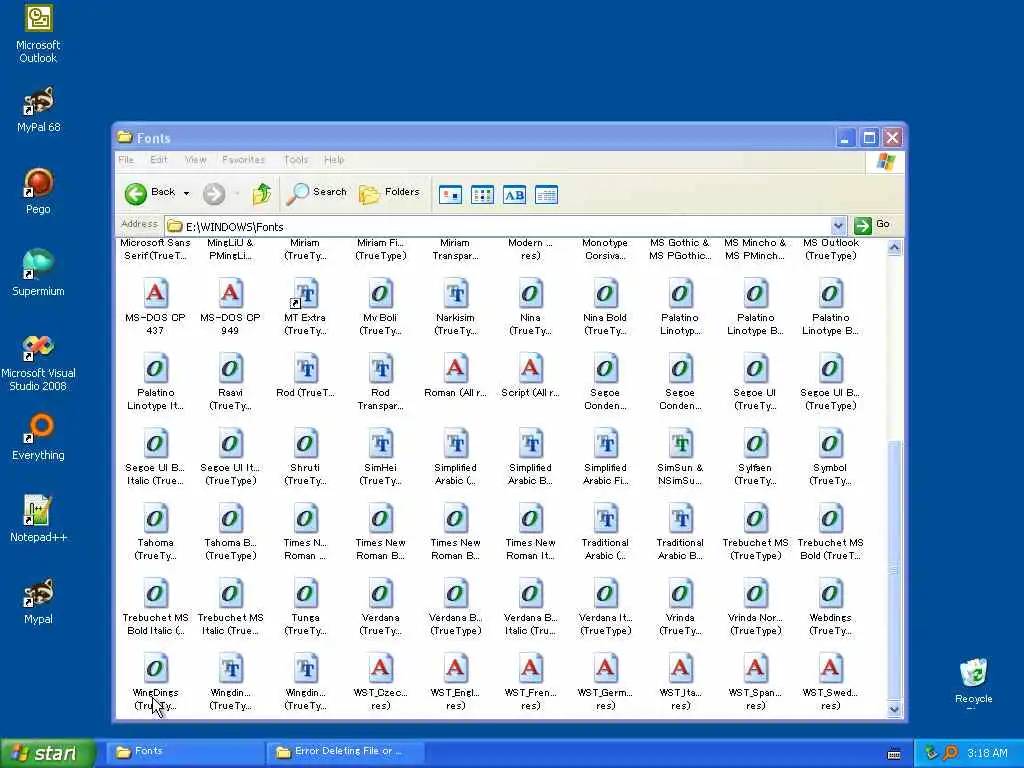This screenshot has width=1024, height=768.
Task: Click the Segoe UI (TrueType) font icon
Action: click(755, 368)
